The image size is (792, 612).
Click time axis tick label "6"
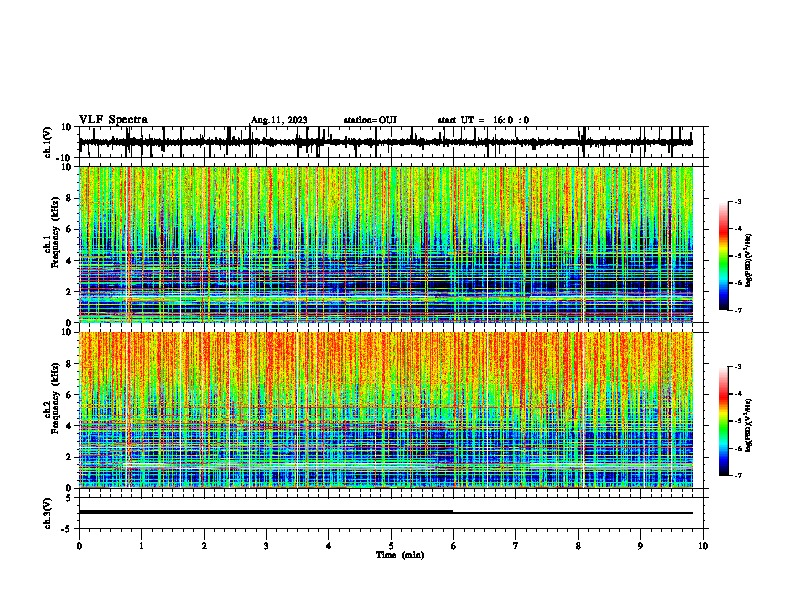tap(453, 546)
